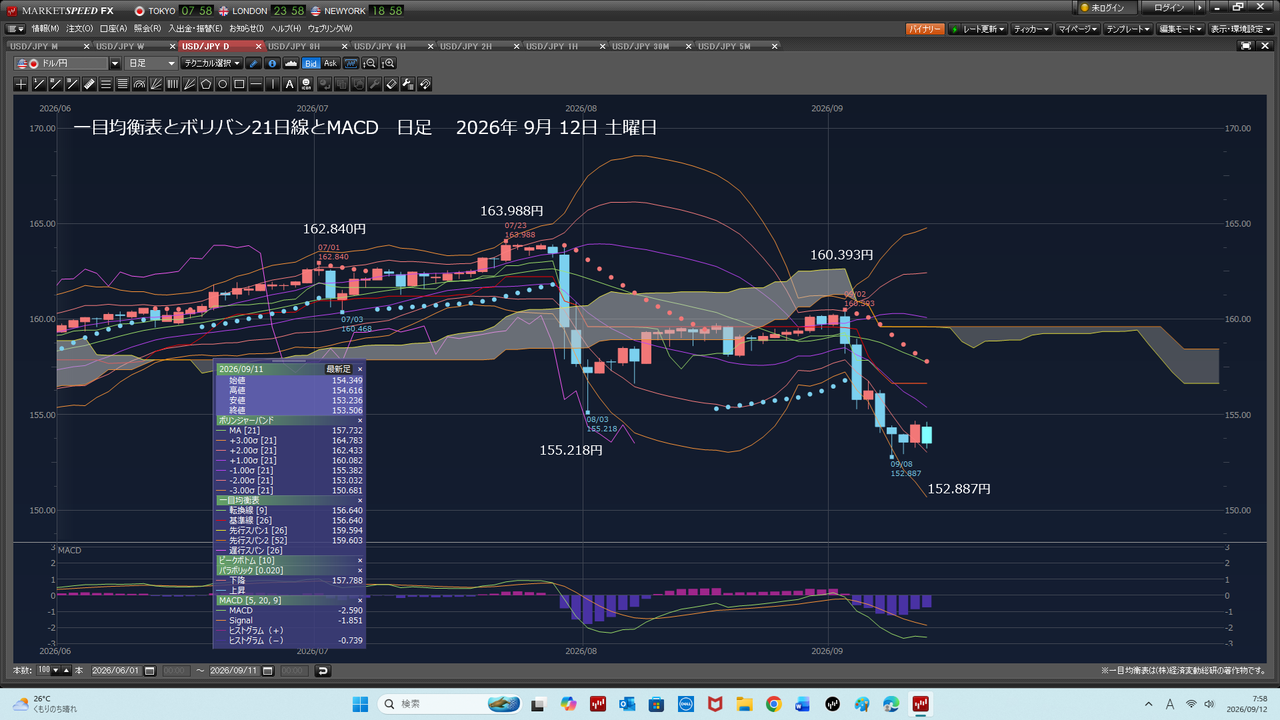
Task: Zoom in the chart with magnifier plus
Action: coord(388,63)
